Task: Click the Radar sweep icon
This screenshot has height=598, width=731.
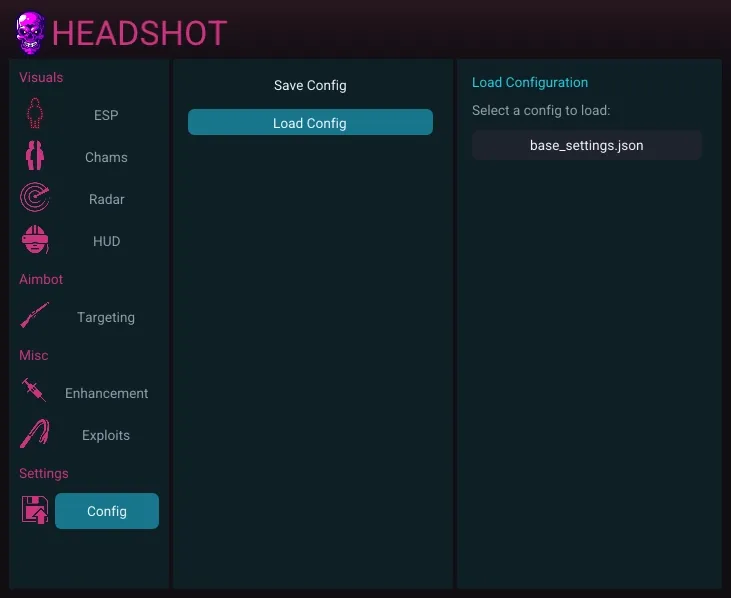Action: click(x=35, y=199)
